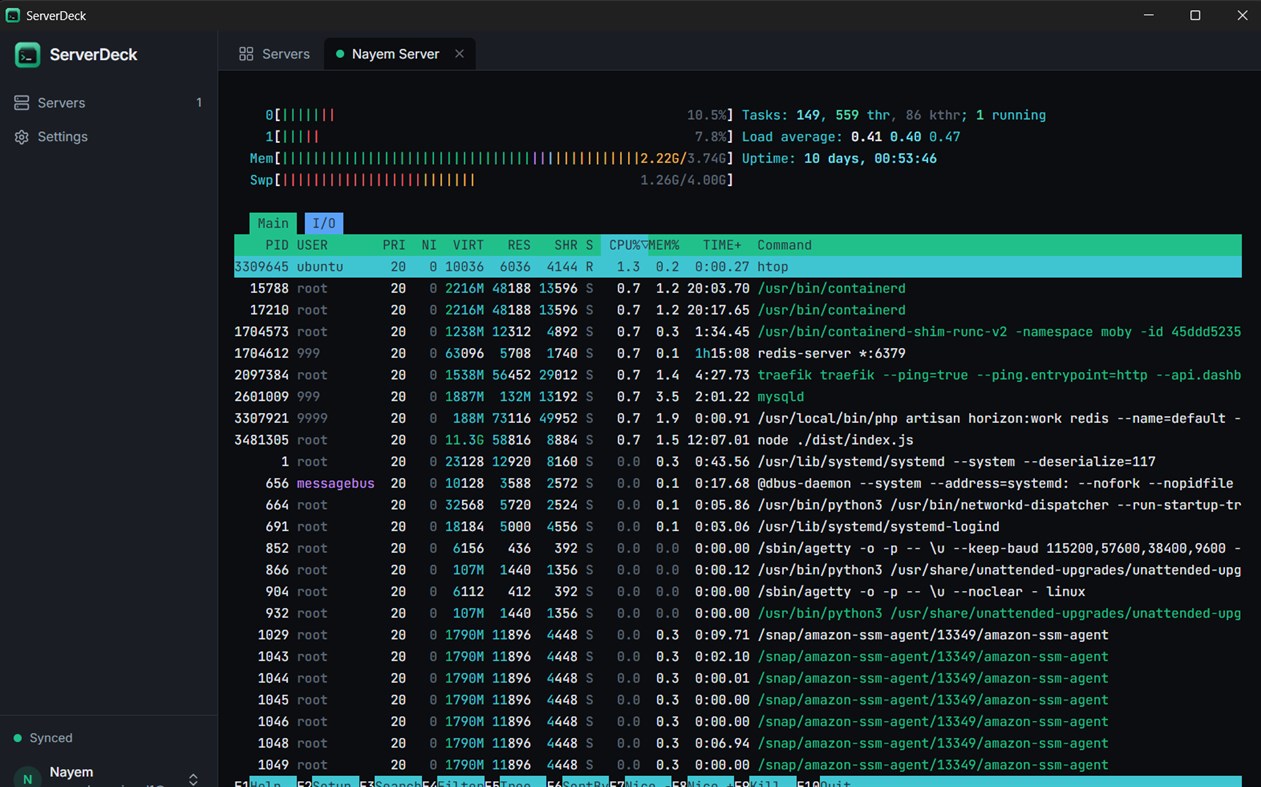Click the grid icon on Servers tab
Image resolution: width=1261 pixels, height=787 pixels.
click(246, 54)
